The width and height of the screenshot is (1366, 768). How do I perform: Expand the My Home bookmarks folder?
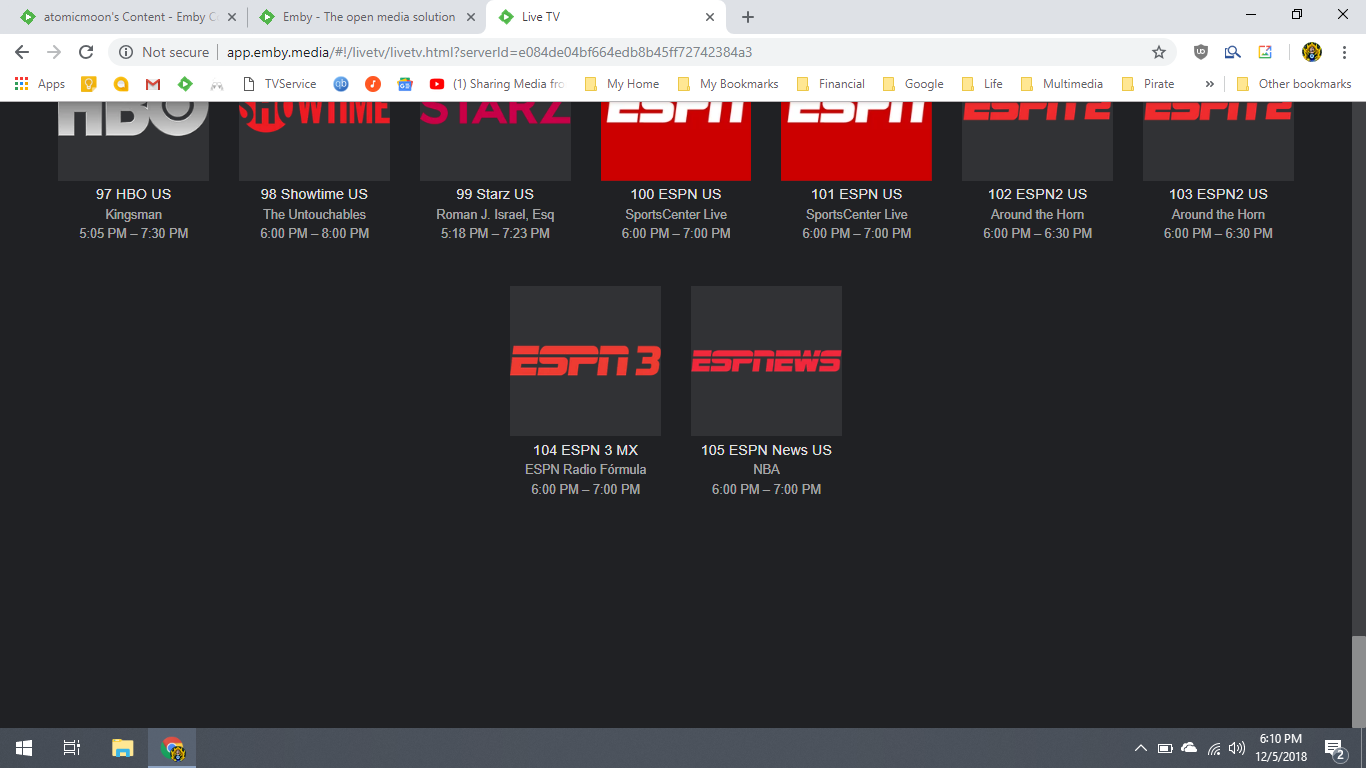pyautogui.click(x=622, y=84)
